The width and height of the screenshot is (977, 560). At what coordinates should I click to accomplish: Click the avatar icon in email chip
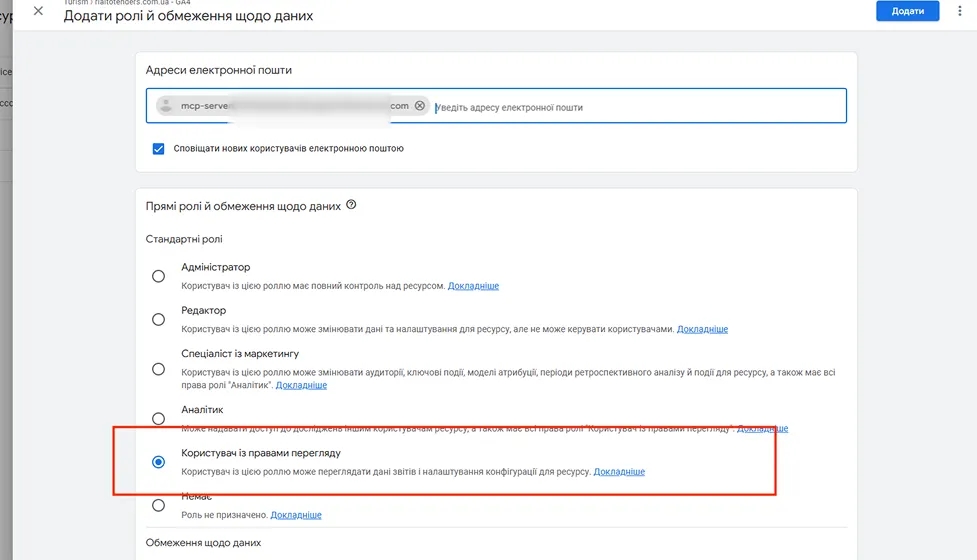166,106
